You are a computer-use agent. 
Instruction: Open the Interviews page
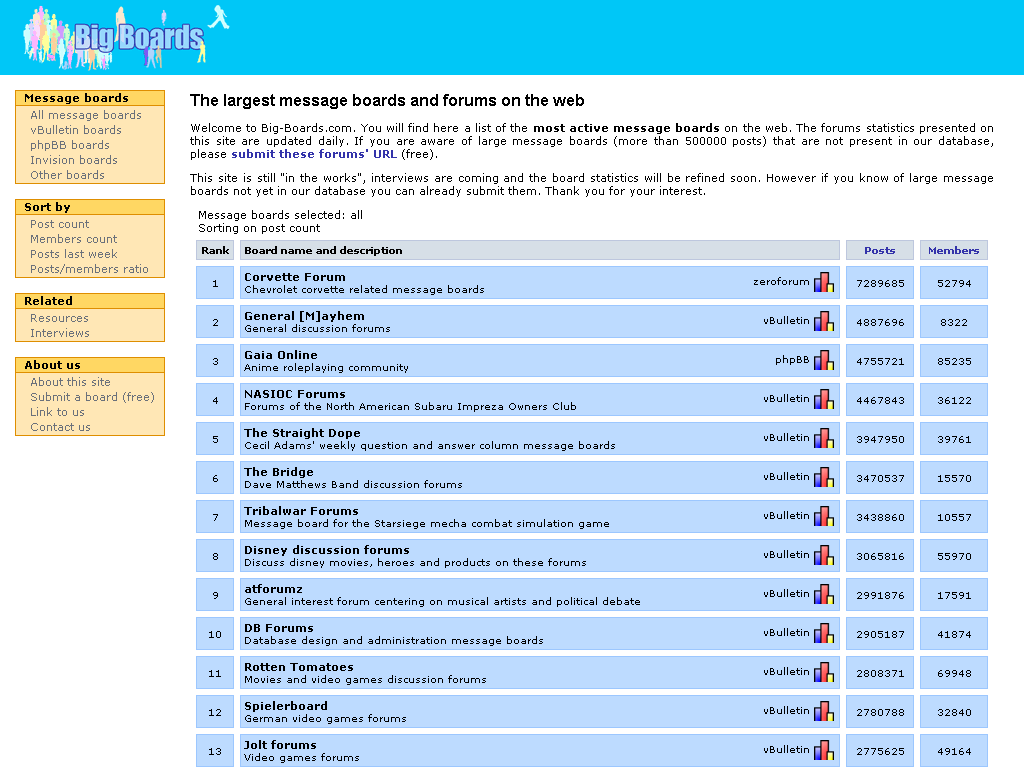60,333
